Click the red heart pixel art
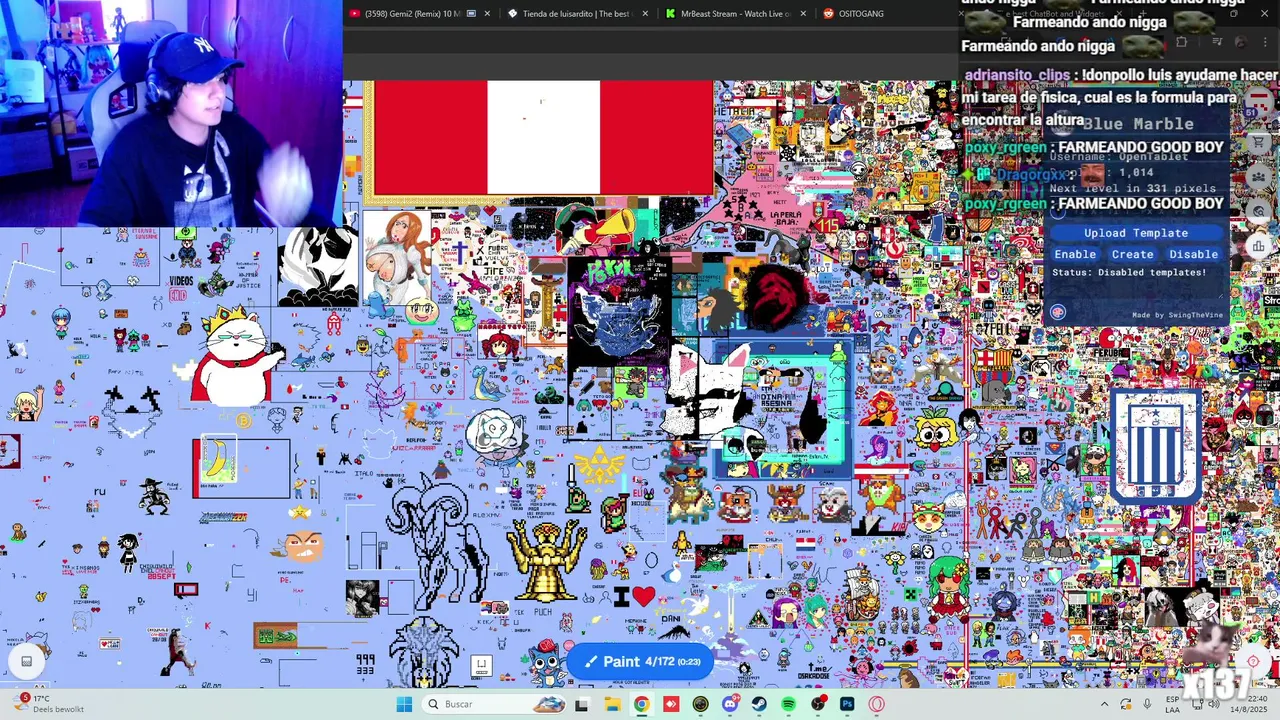The height and width of the screenshot is (720, 1280). (x=643, y=597)
